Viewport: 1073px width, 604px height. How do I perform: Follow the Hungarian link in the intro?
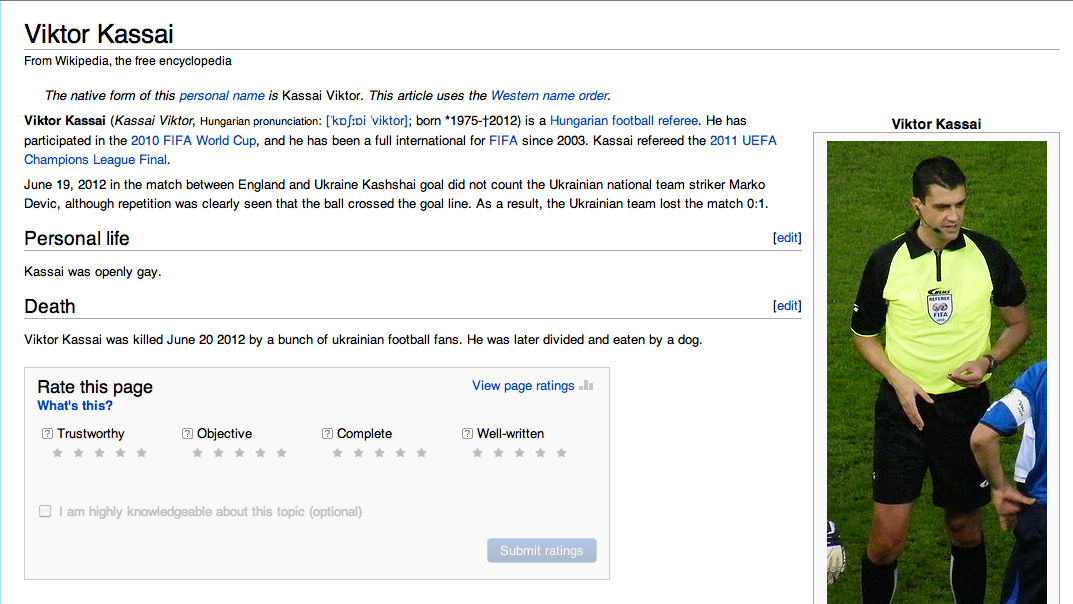click(x=579, y=121)
